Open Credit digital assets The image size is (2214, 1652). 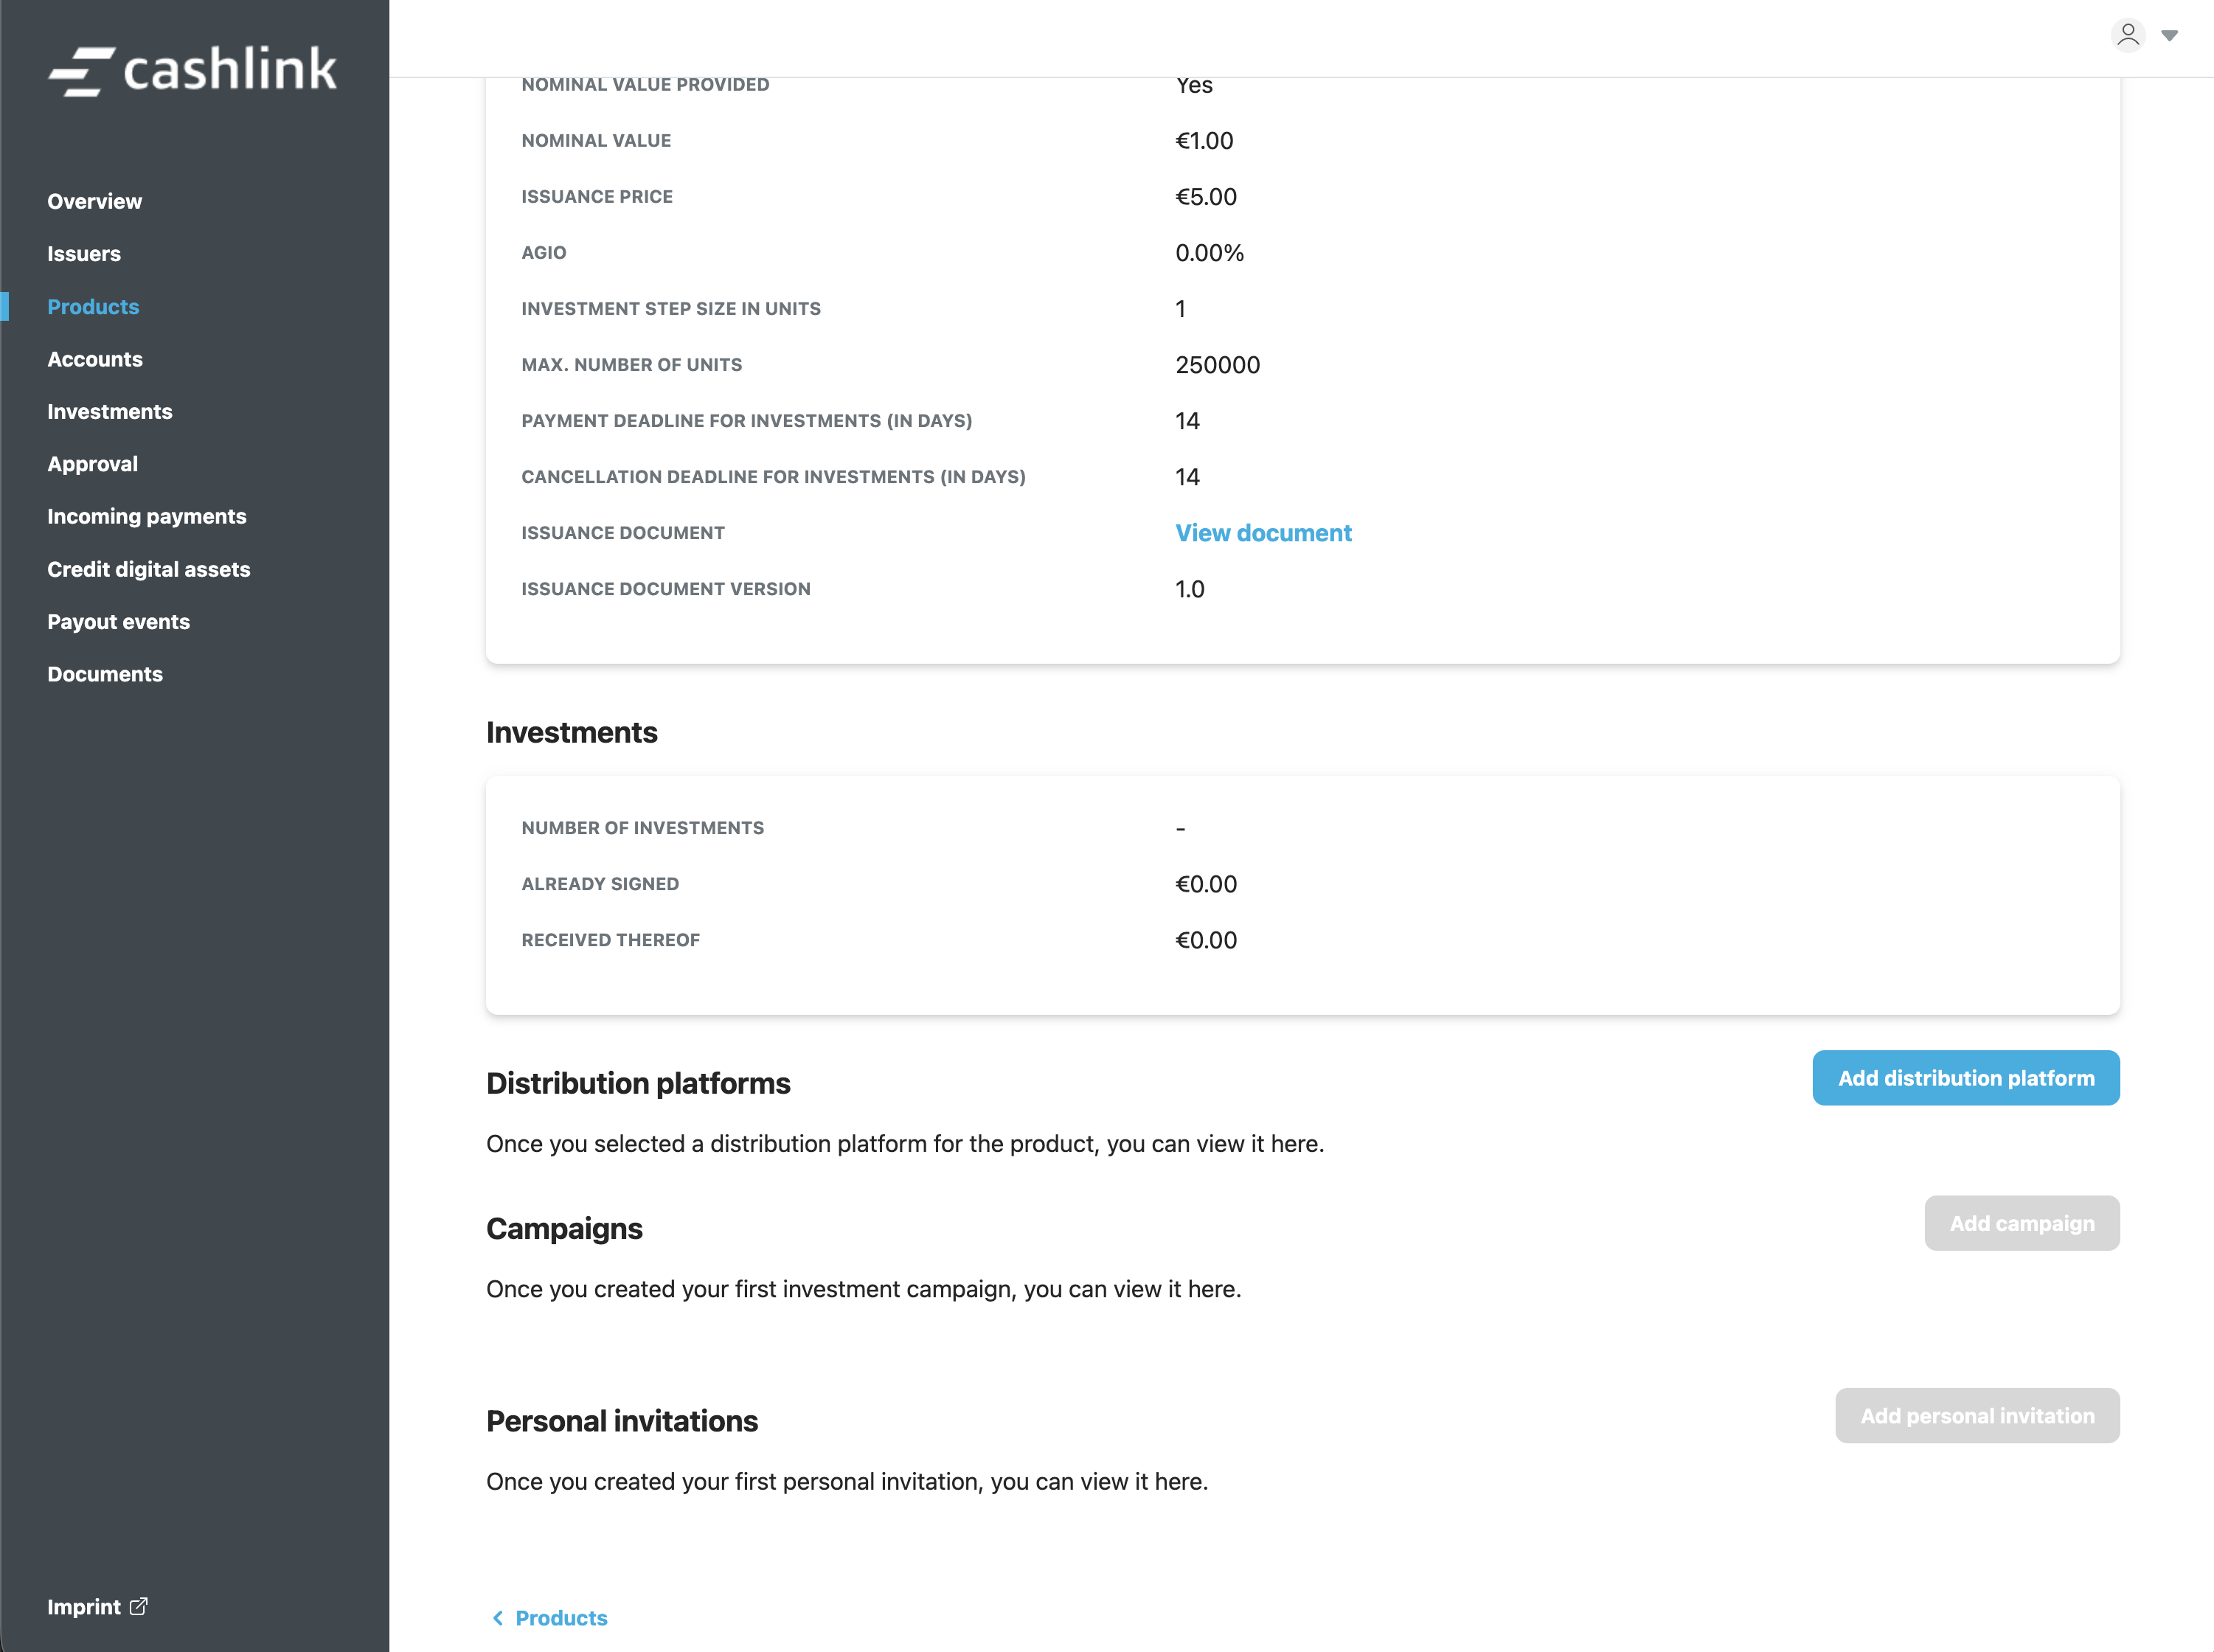pos(148,569)
